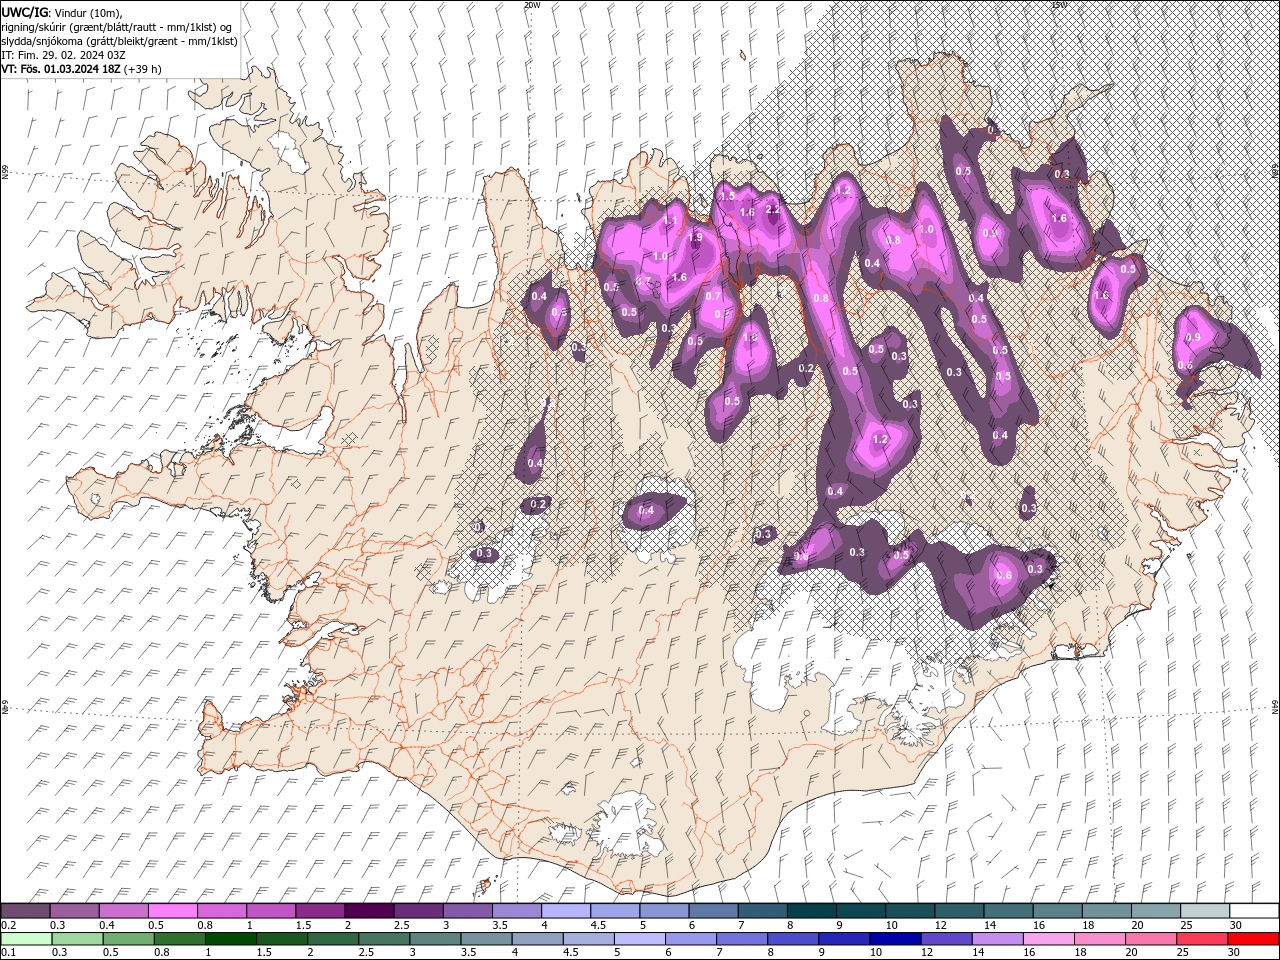
Task: Click the upper legend swatch between 14 and 16
Action: coord(1009,911)
